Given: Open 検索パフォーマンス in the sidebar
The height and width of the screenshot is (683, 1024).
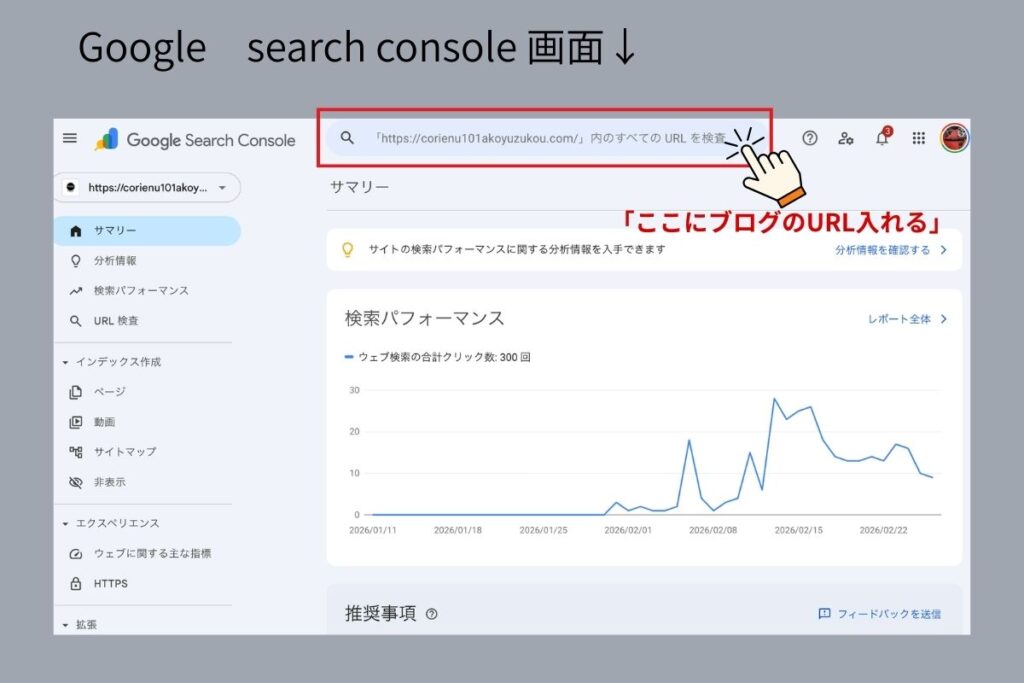Looking at the screenshot, I should click(x=140, y=291).
